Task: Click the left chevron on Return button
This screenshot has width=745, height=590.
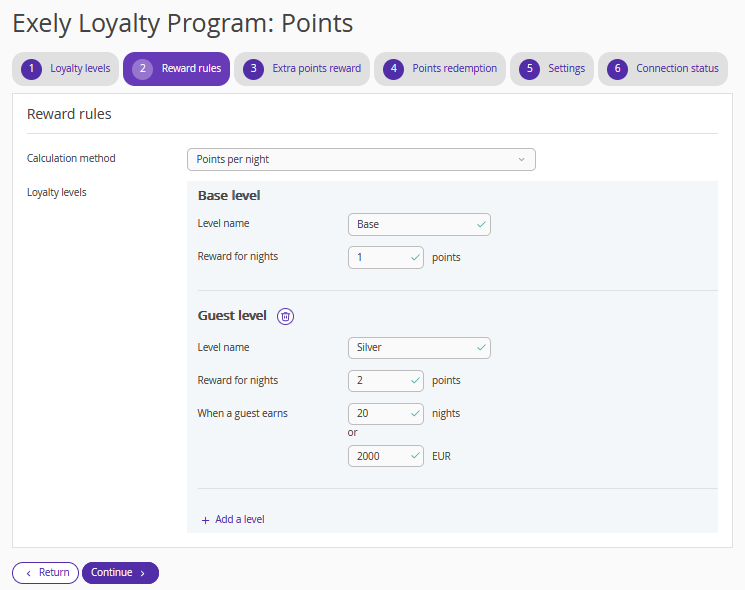Action: (29, 573)
